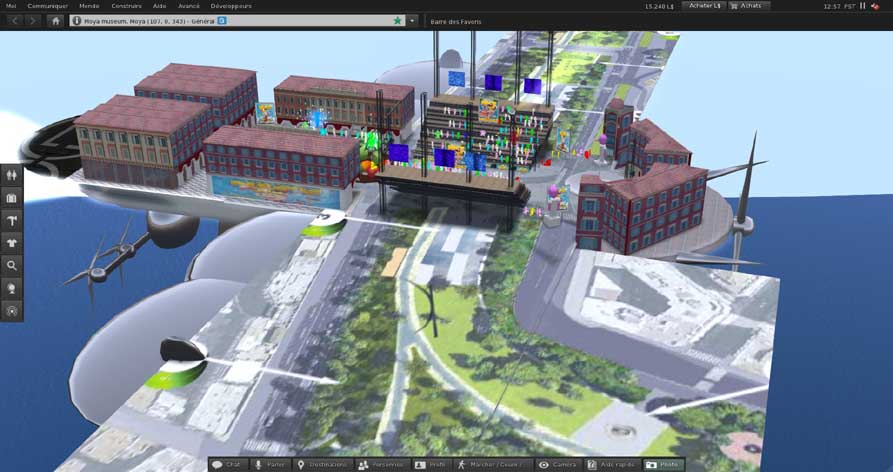Open the General maturity rating badge
Viewport: 893px width, 472px height.
tap(222, 20)
